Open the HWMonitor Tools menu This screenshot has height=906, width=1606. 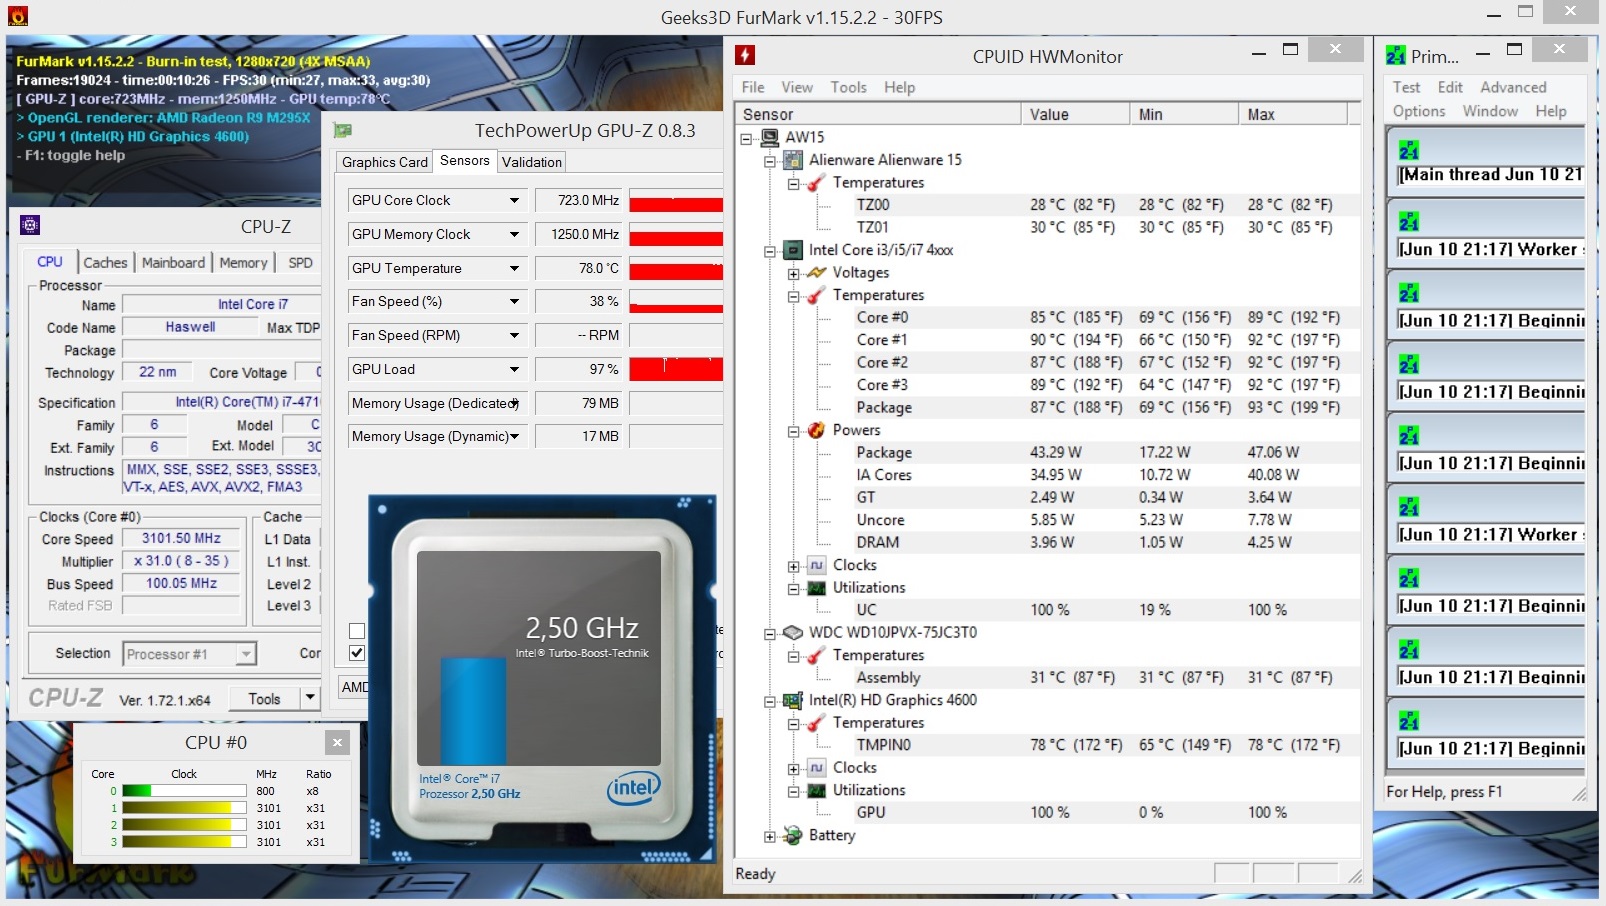point(848,87)
